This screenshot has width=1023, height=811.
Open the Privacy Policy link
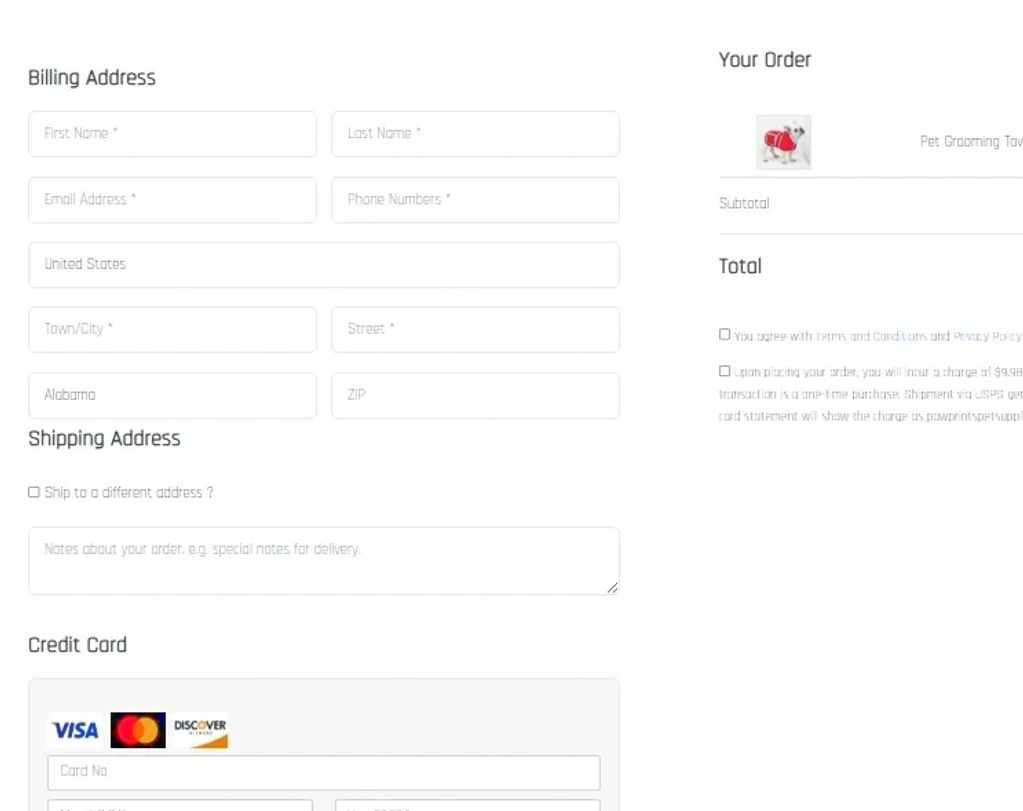coord(987,337)
